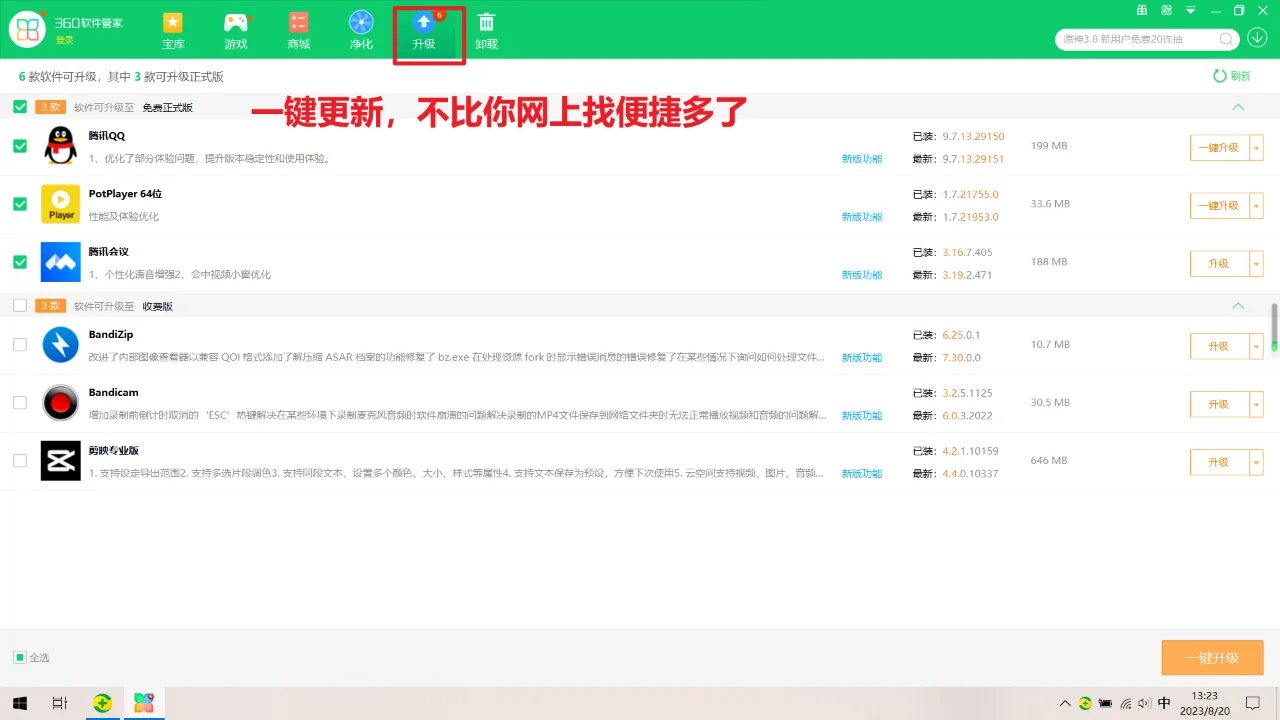Click the 腾讯会议 app icon

pyautogui.click(x=60, y=262)
